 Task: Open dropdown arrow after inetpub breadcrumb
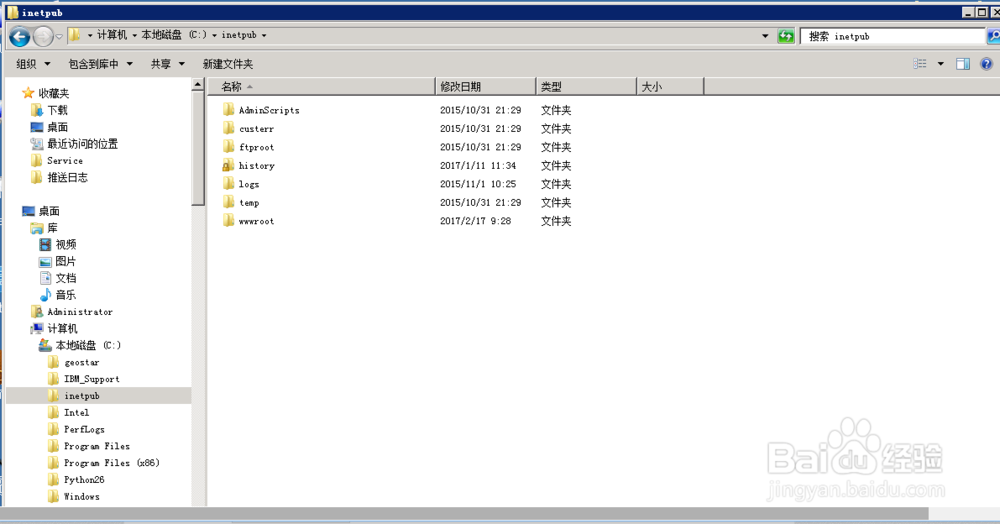pos(264,36)
